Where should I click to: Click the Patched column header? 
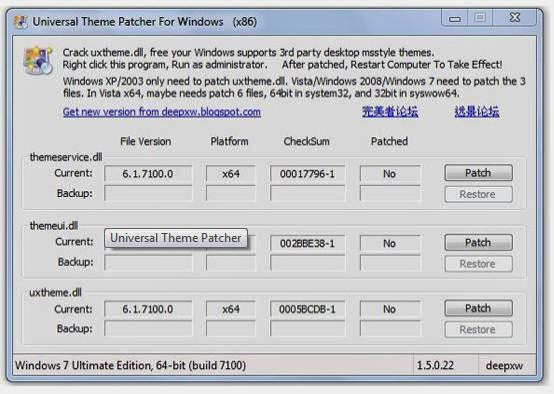[389, 141]
